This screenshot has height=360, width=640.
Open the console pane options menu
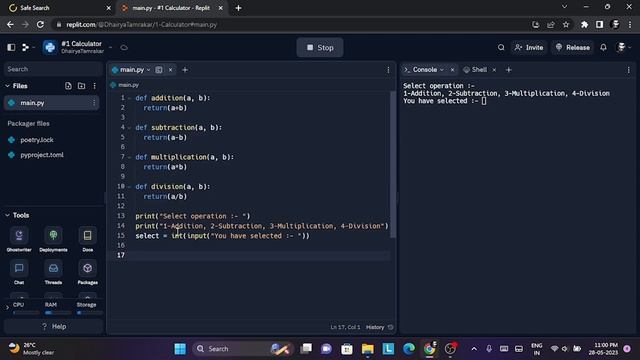pyautogui.click(x=629, y=70)
